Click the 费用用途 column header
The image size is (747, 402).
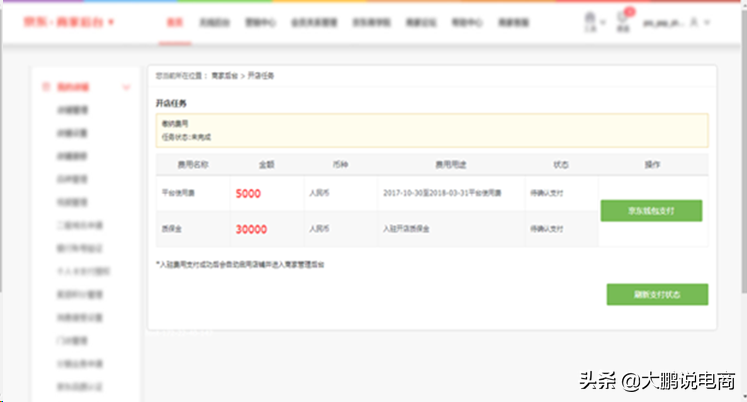click(451, 164)
